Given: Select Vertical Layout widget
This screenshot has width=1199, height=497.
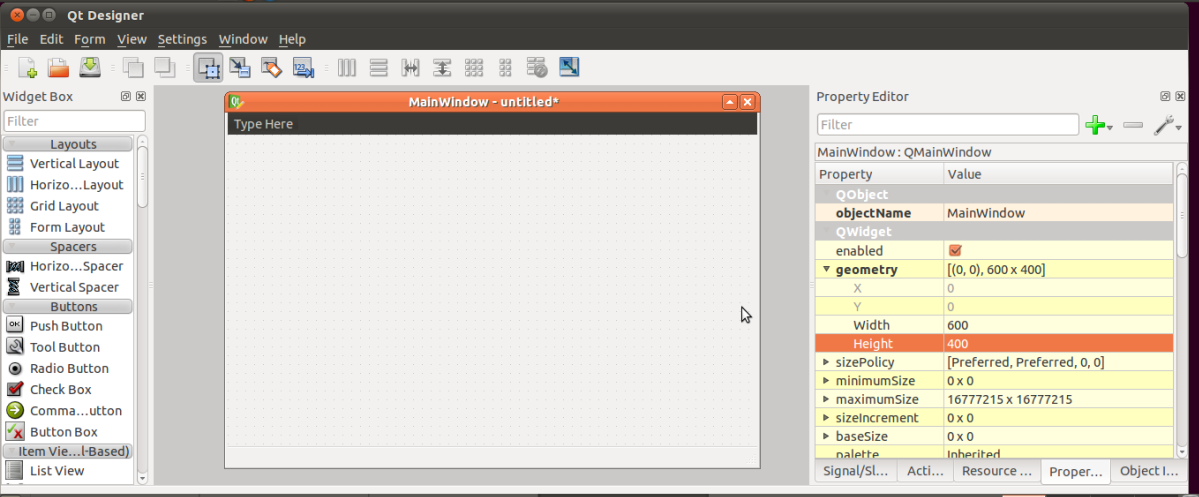Looking at the screenshot, I should coord(67,163).
